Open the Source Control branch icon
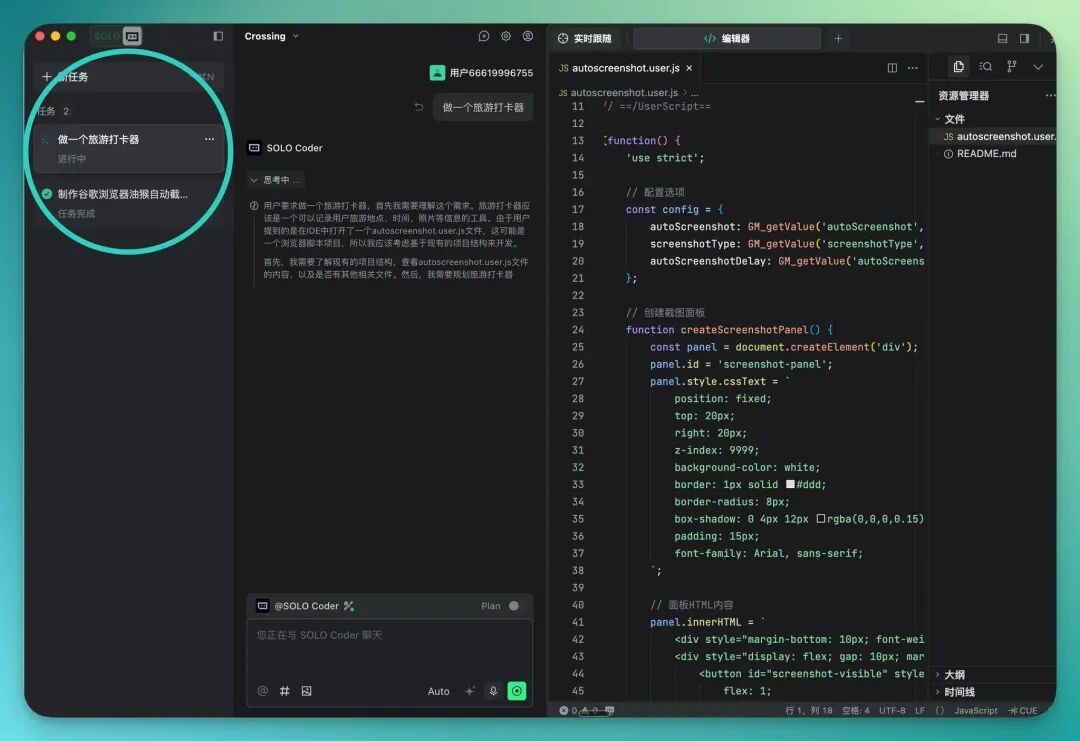Viewport: 1080px width, 741px height. 1011,66
